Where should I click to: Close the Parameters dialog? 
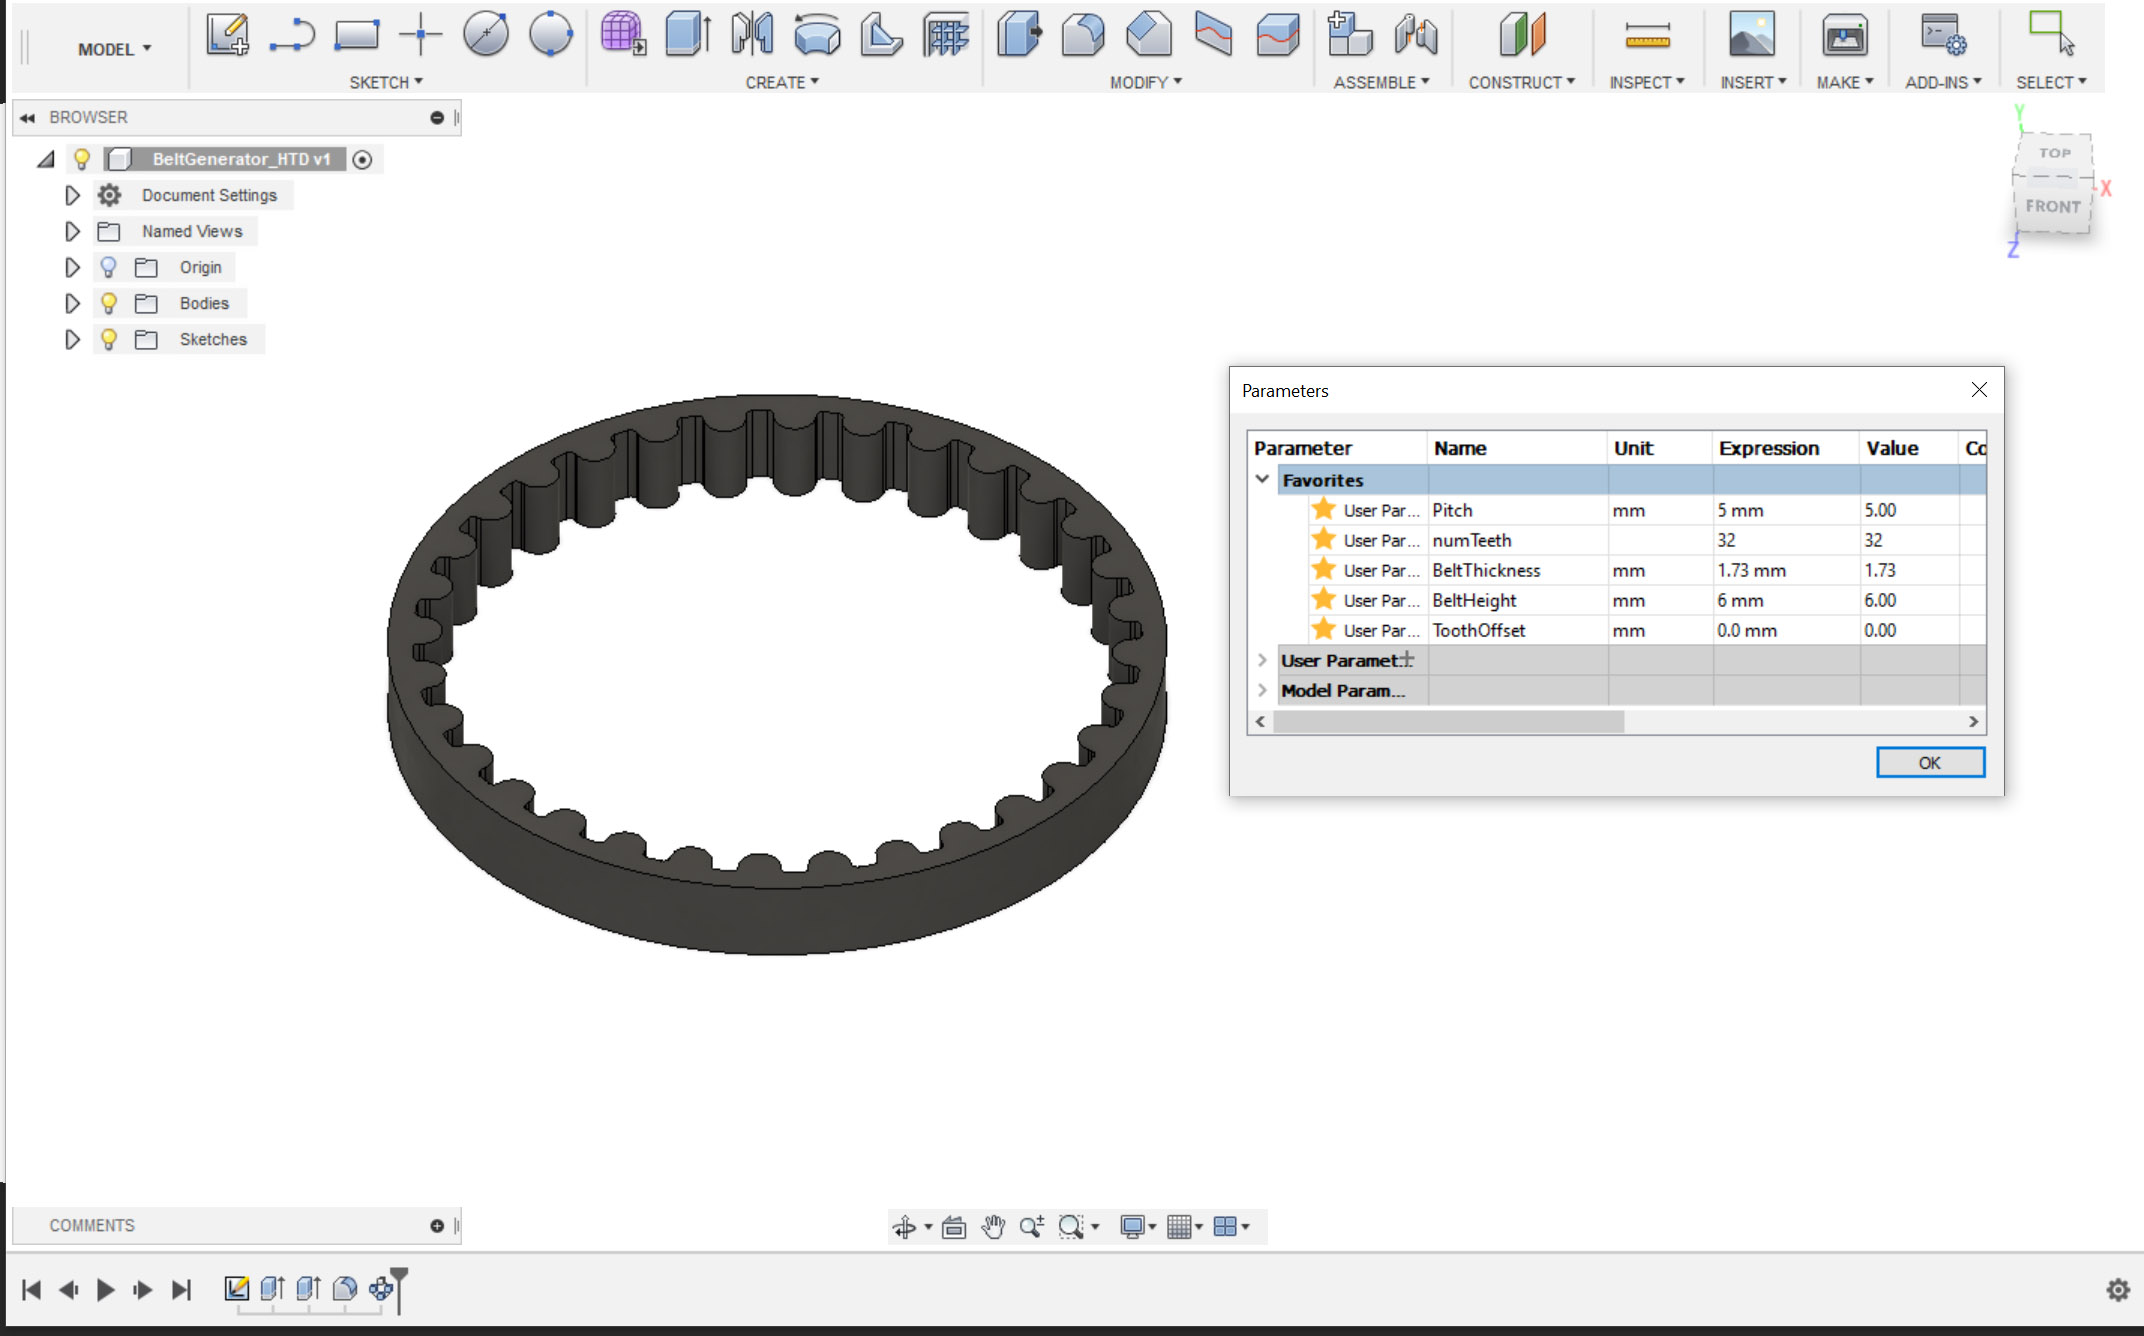pyautogui.click(x=1979, y=390)
